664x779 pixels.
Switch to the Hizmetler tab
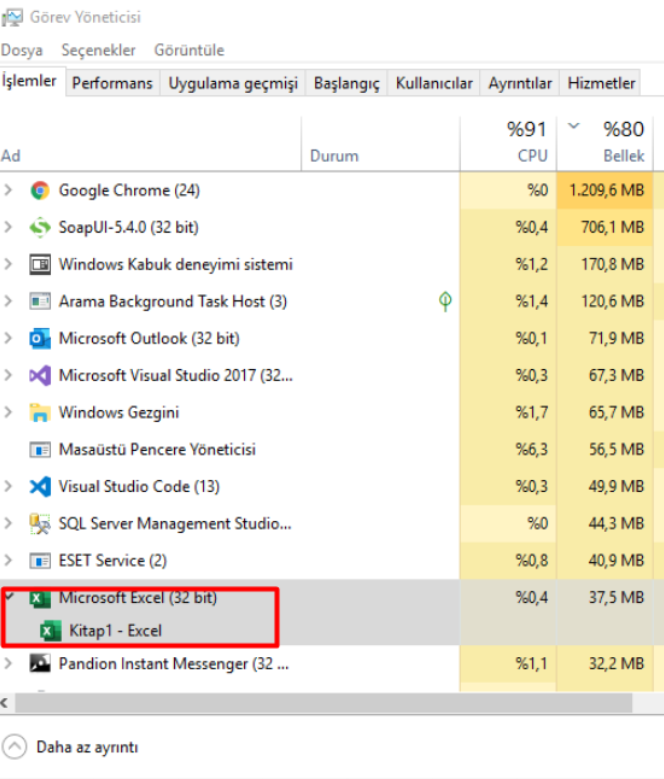click(601, 83)
